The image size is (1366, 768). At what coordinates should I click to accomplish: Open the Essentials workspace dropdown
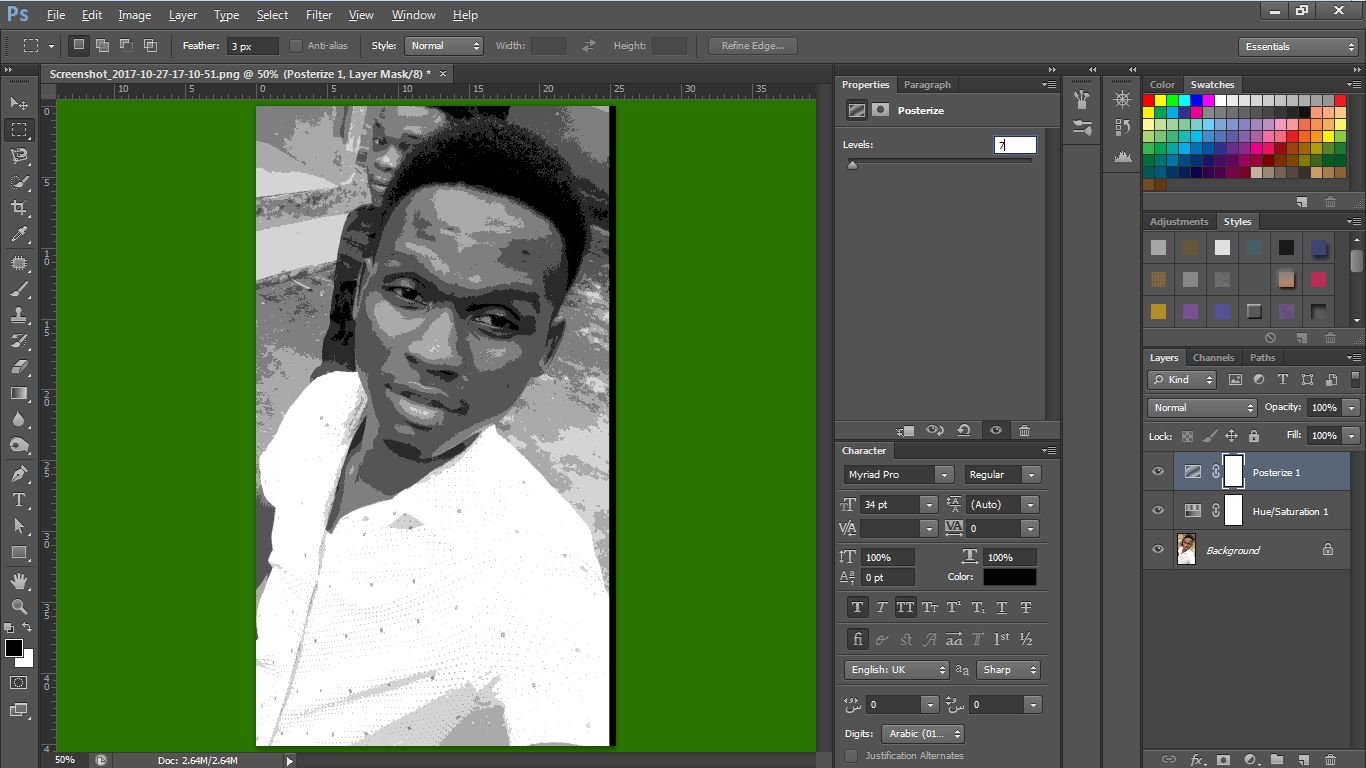(x=1298, y=46)
